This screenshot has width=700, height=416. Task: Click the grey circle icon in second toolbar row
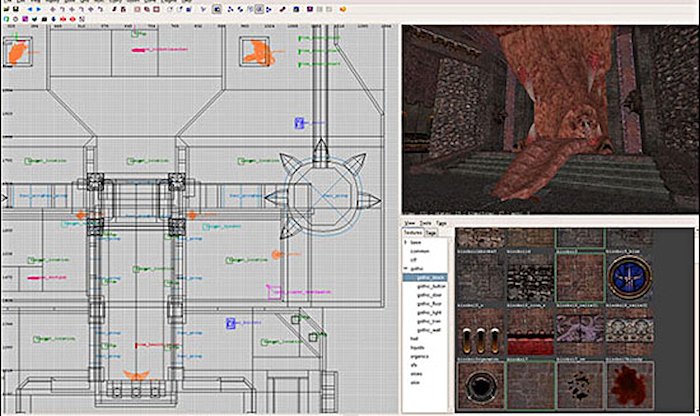15,19
